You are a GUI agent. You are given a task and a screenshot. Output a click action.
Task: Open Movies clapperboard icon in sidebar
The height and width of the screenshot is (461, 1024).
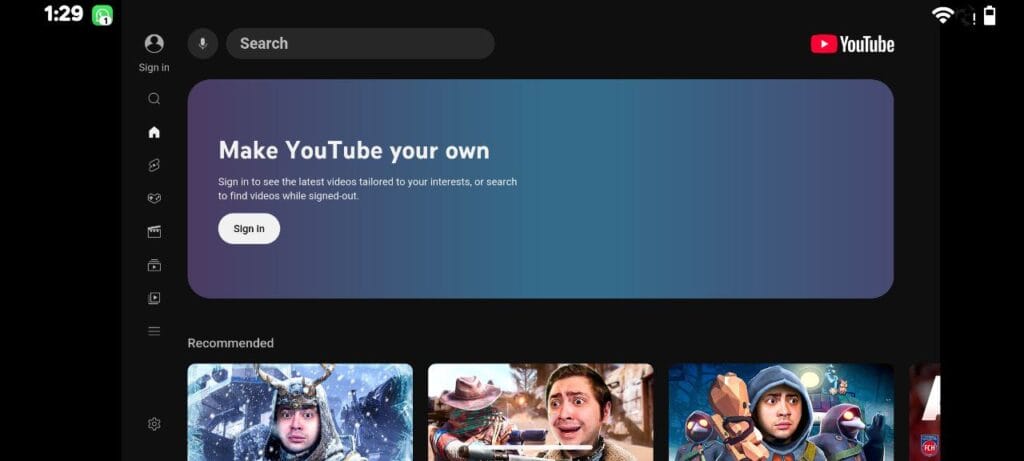[x=154, y=232]
